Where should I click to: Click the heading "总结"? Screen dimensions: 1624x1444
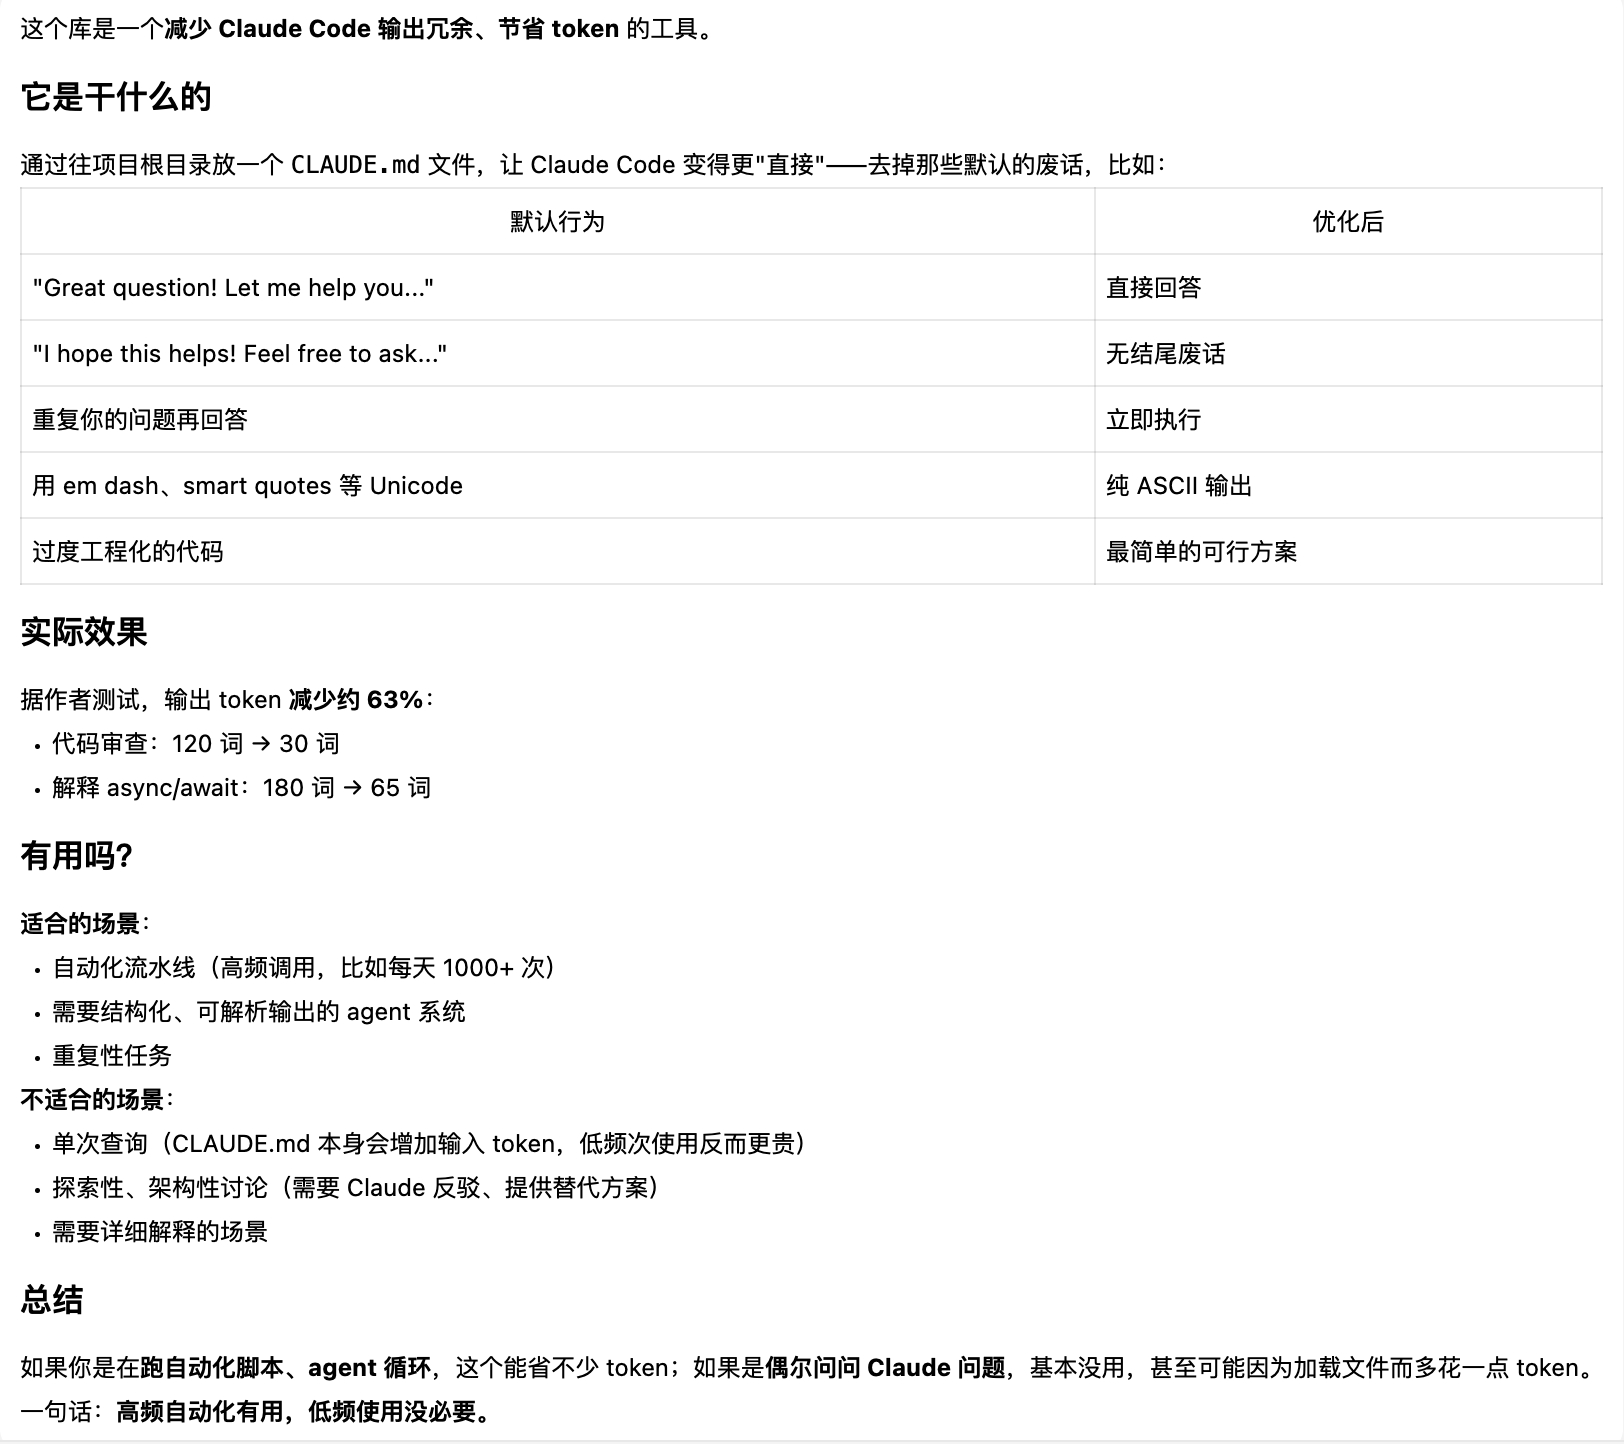click(x=52, y=1300)
